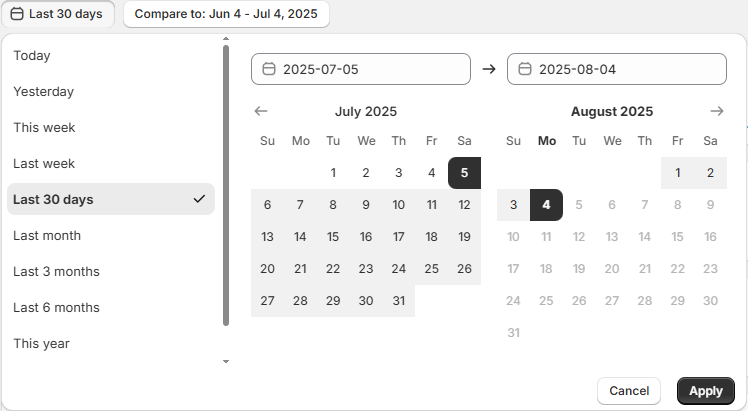Apply the selected date range
This screenshot has height=411, width=748.
click(705, 391)
